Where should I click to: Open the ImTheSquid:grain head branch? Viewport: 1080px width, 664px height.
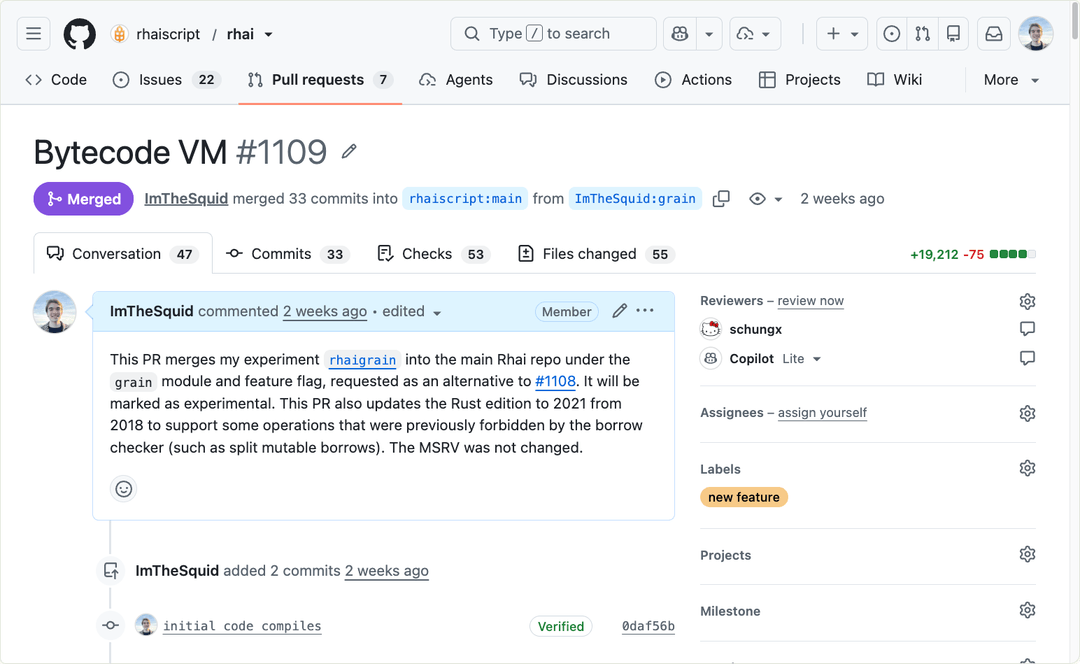coord(635,198)
